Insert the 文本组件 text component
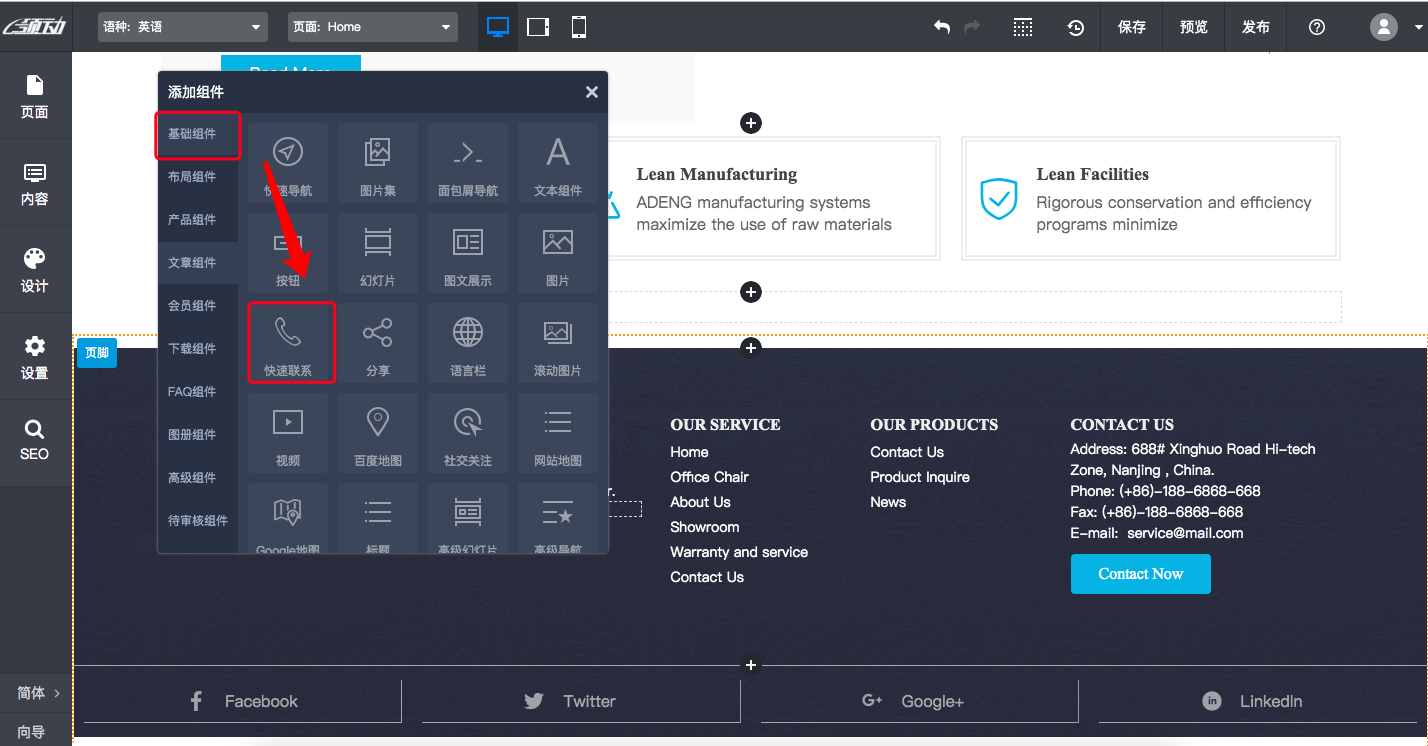 tap(557, 163)
